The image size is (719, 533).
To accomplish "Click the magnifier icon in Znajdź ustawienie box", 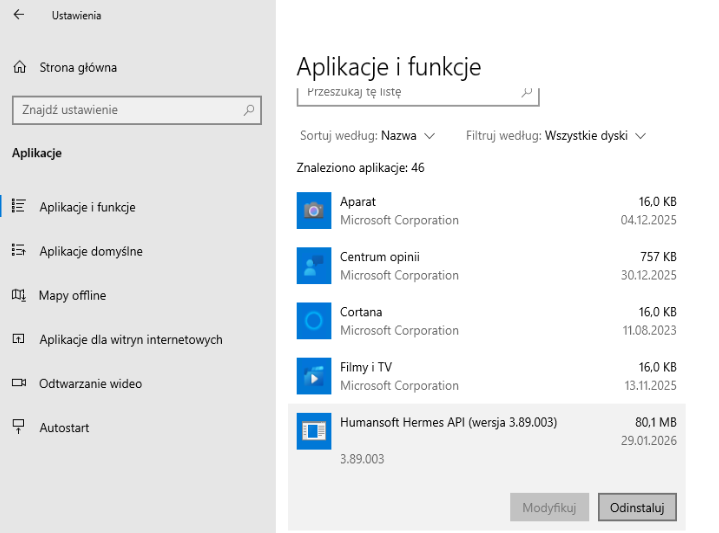I will tap(249, 110).
